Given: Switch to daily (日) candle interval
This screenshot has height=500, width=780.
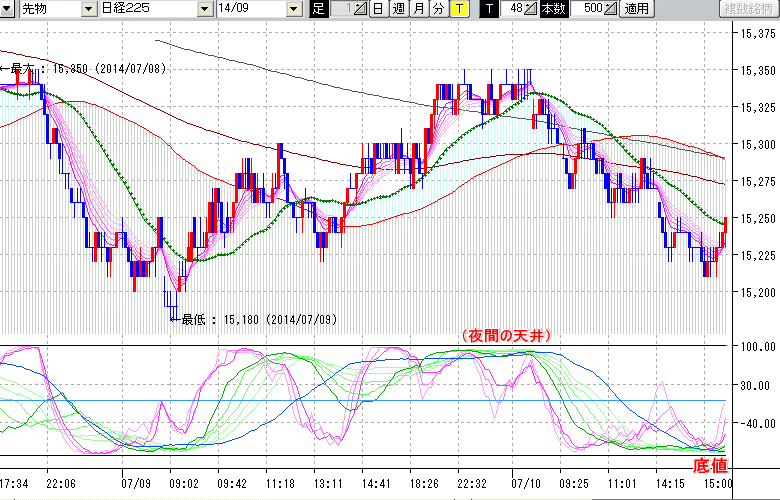Looking at the screenshot, I should click(378, 9).
